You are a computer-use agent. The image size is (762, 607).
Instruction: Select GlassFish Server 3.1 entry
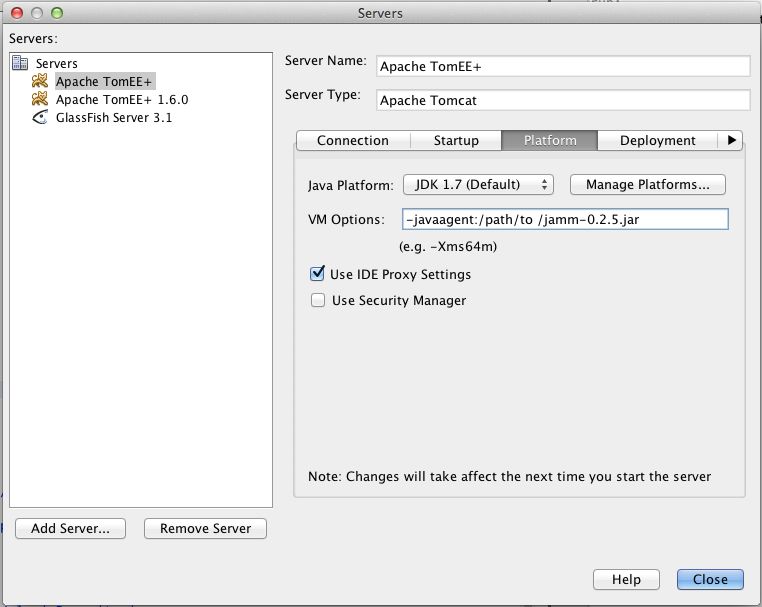114,118
